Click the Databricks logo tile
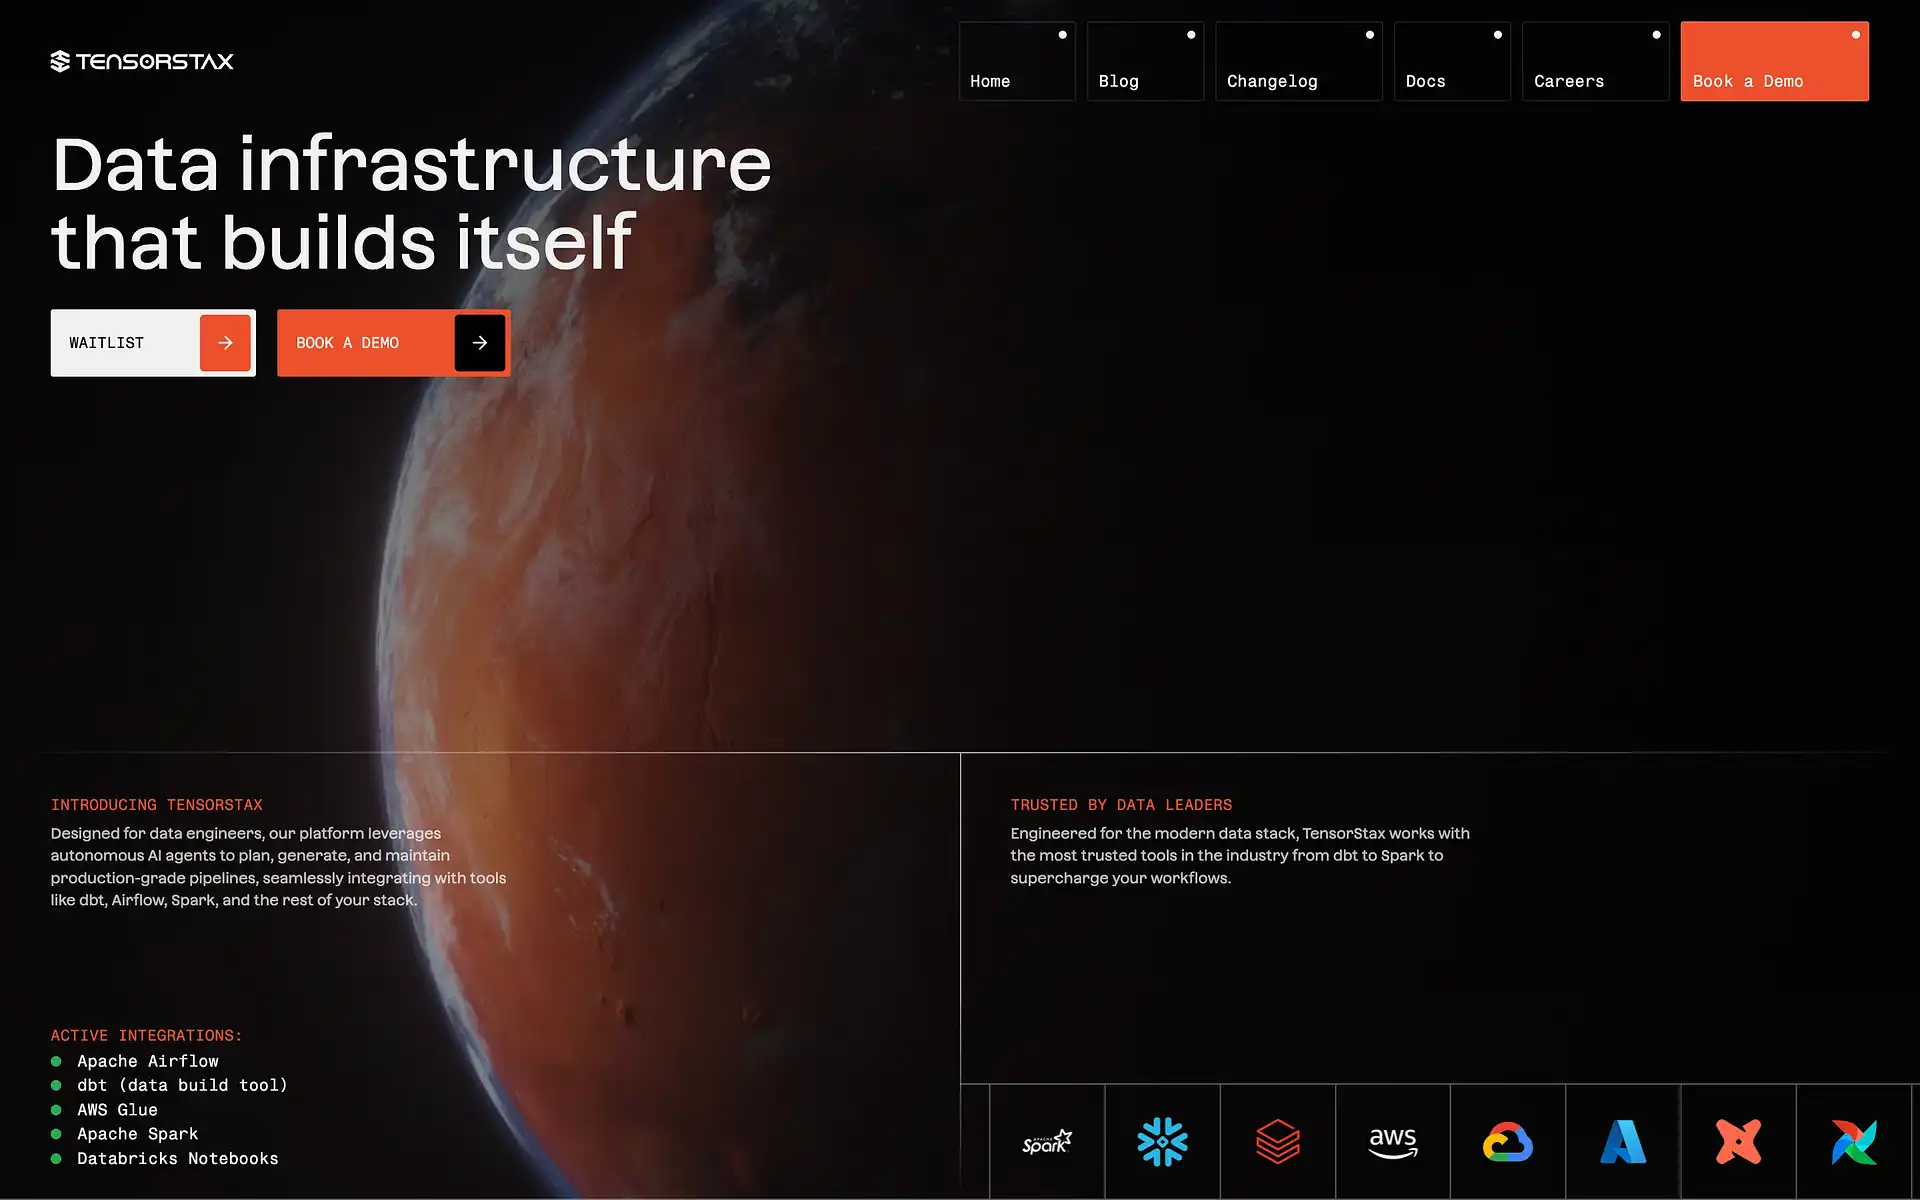The width and height of the screenshot is (1920, 1200). click(x=1277, y=1141)
